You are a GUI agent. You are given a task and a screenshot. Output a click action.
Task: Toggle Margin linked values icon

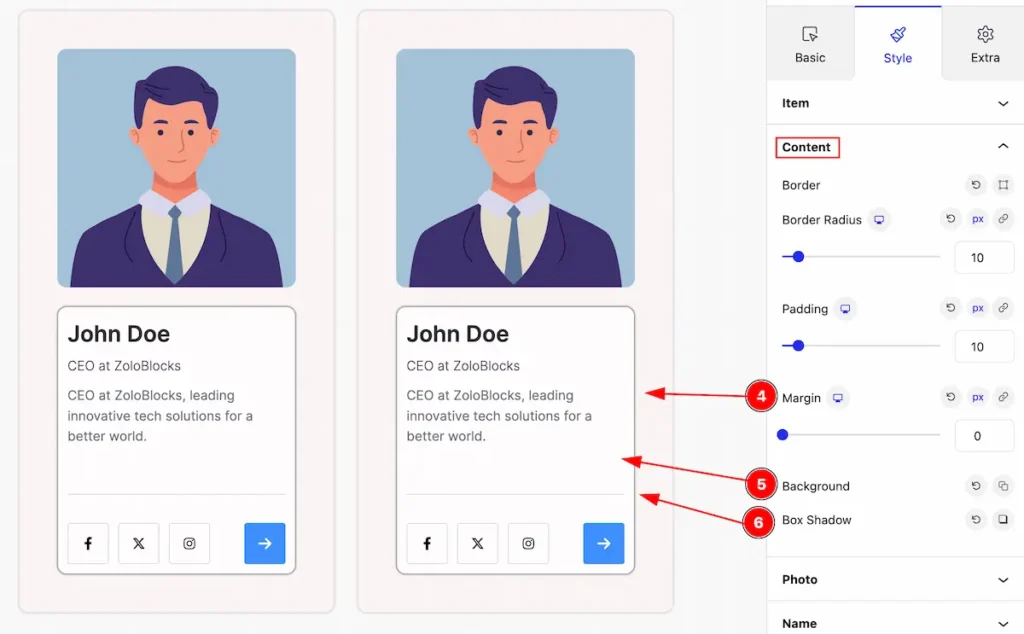[x=1002, y=397]
